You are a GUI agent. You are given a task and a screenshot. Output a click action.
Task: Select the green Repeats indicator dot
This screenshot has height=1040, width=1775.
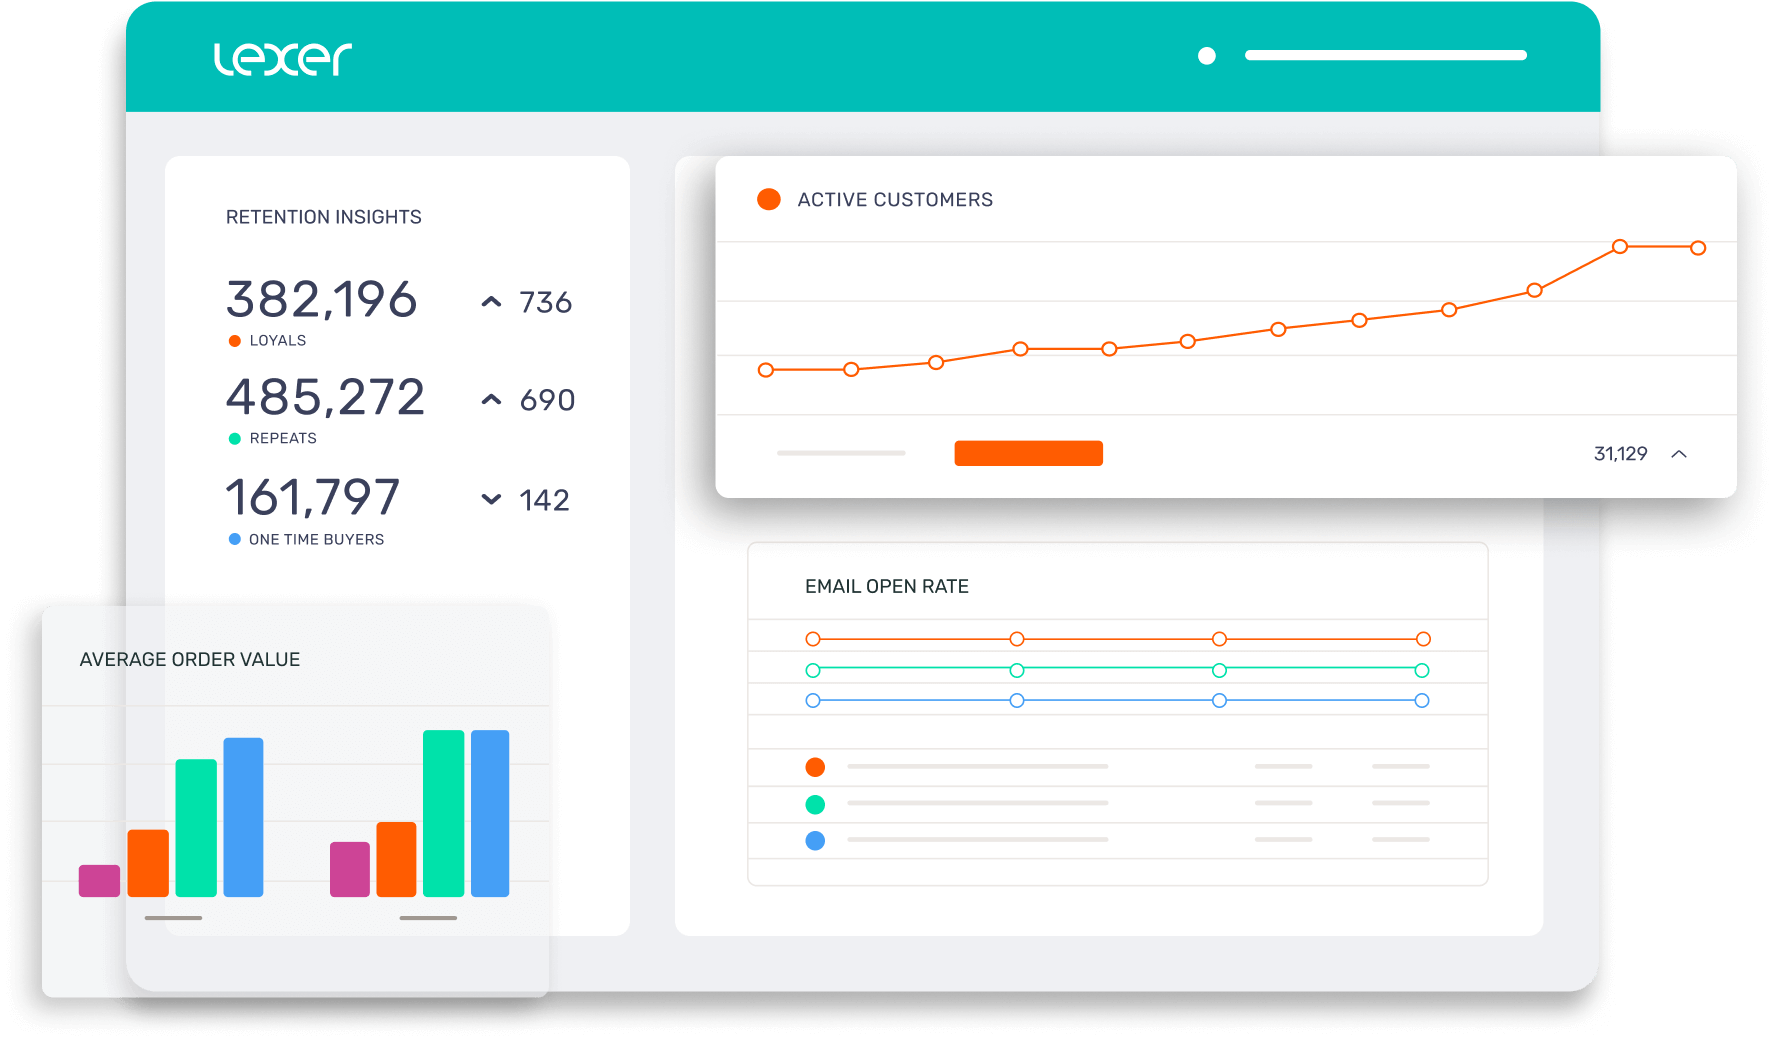click(234, 438)
